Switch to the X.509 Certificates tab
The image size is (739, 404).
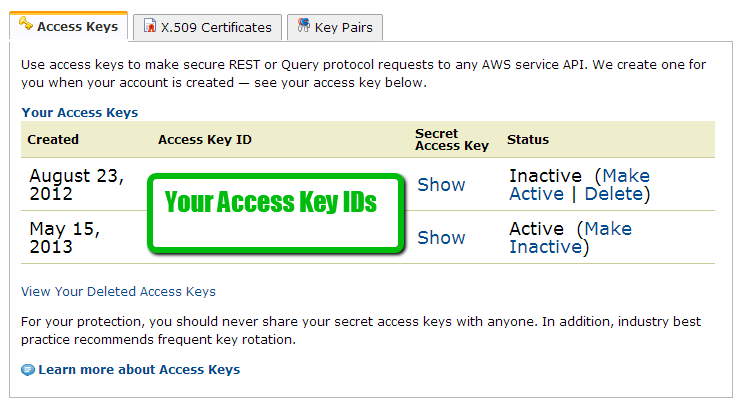pyautogui.click(x=216, y=28)
